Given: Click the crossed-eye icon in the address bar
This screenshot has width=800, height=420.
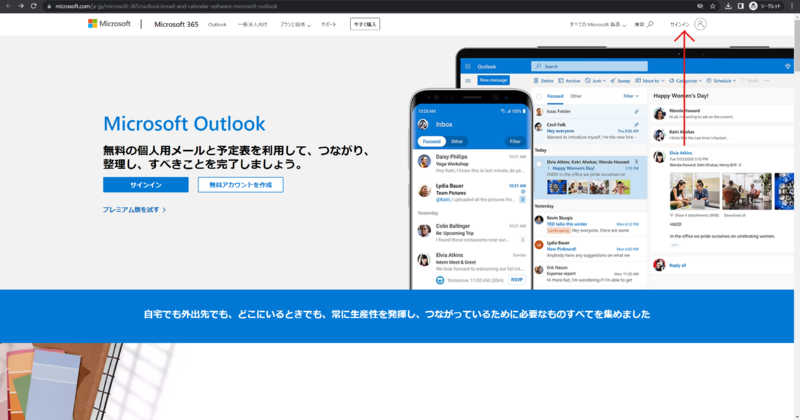Looking at the screenshot, I should click(700, 6).
